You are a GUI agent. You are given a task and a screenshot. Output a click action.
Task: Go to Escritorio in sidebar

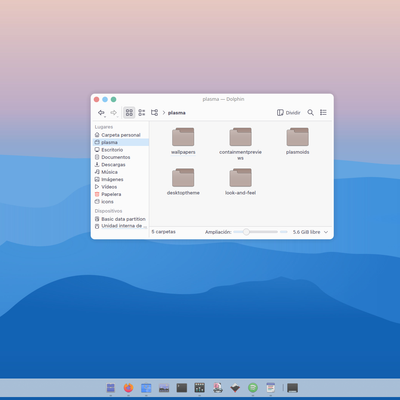pyautogui.click(x=120, y=150)
